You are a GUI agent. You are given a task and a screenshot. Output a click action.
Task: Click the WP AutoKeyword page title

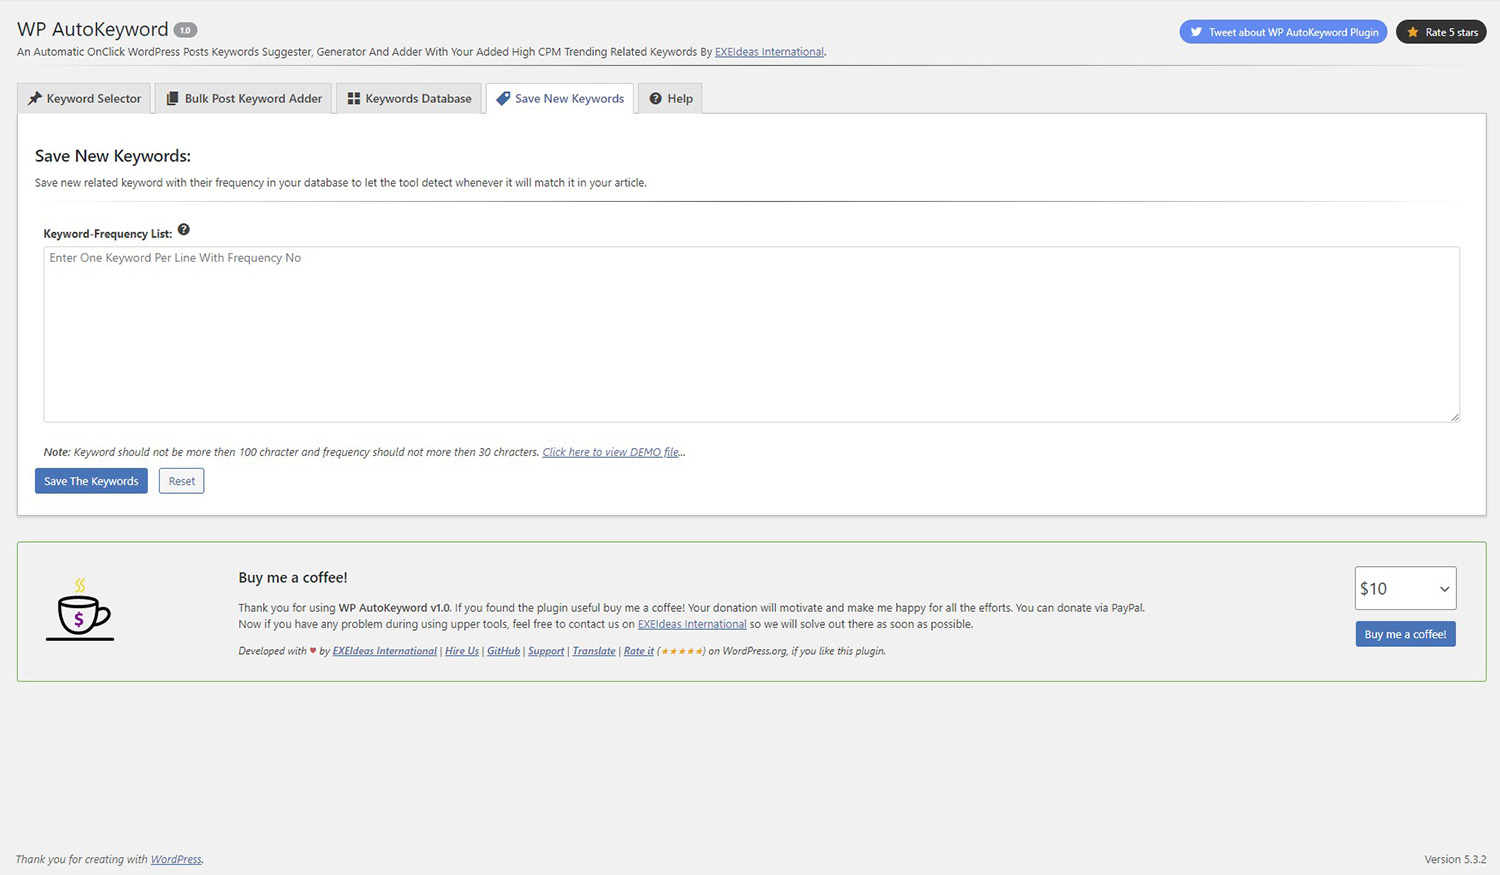click(93, 30)
